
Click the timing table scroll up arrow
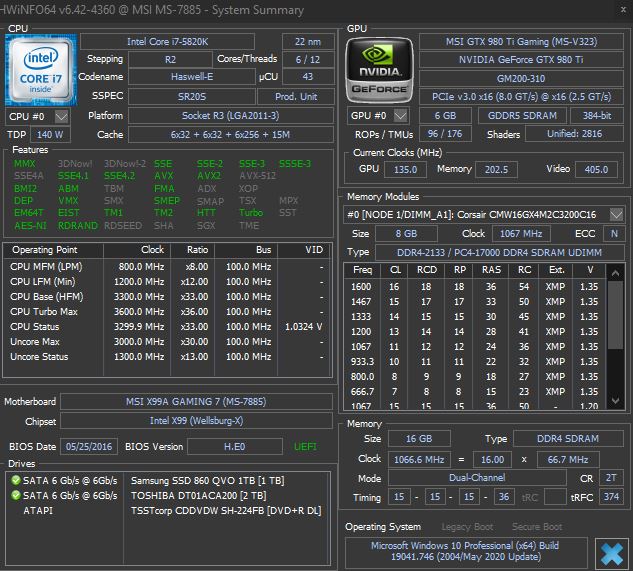pyautogui.click(x=615, y=273)
